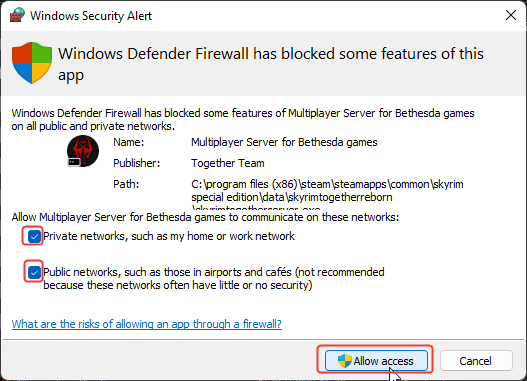The image size is (527, 381).
Task: Close the Windows Security Alert dialog
Action: (x=511, y=15)
